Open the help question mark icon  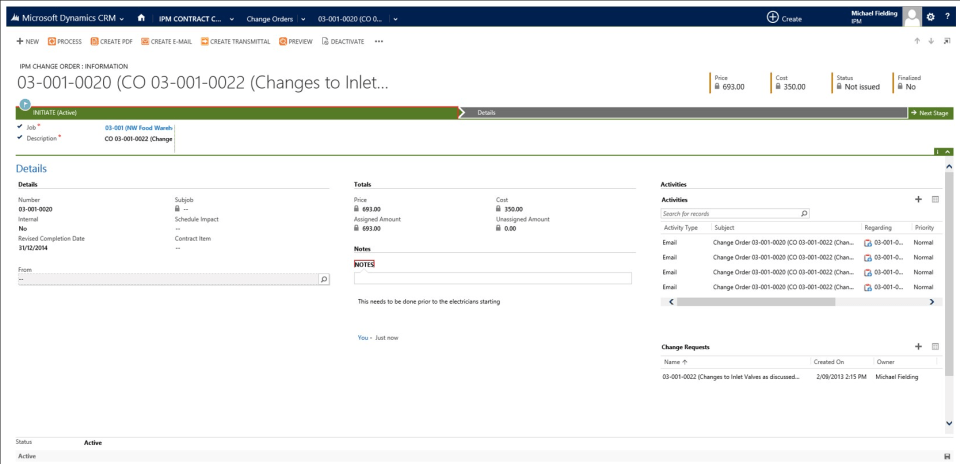pos(948,17)
